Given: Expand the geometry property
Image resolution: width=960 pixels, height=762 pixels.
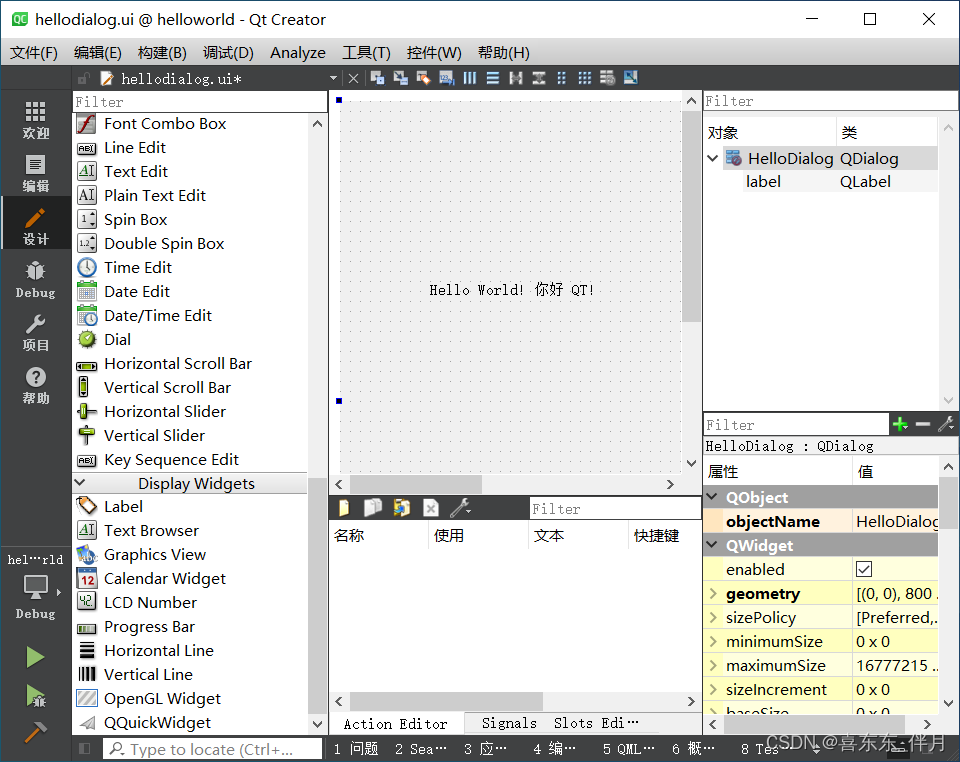Looking at the screenshot, I should click(x=713, y=593).
